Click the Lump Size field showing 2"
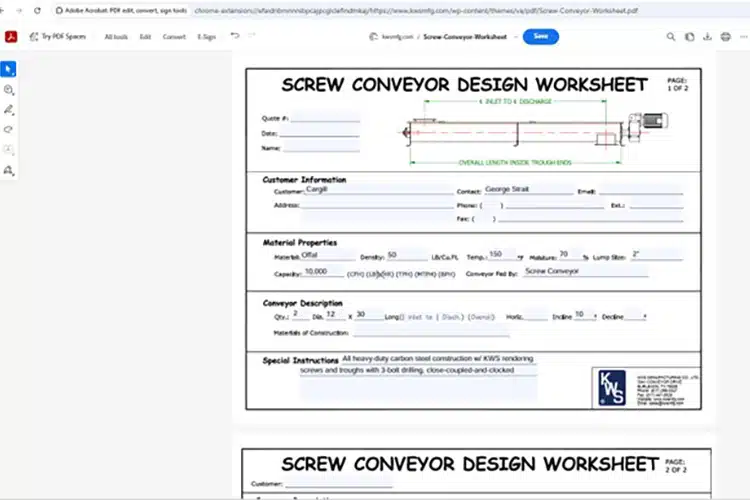Screen dimensions: 750x500 pyautogui.click(x=657, y=255)
